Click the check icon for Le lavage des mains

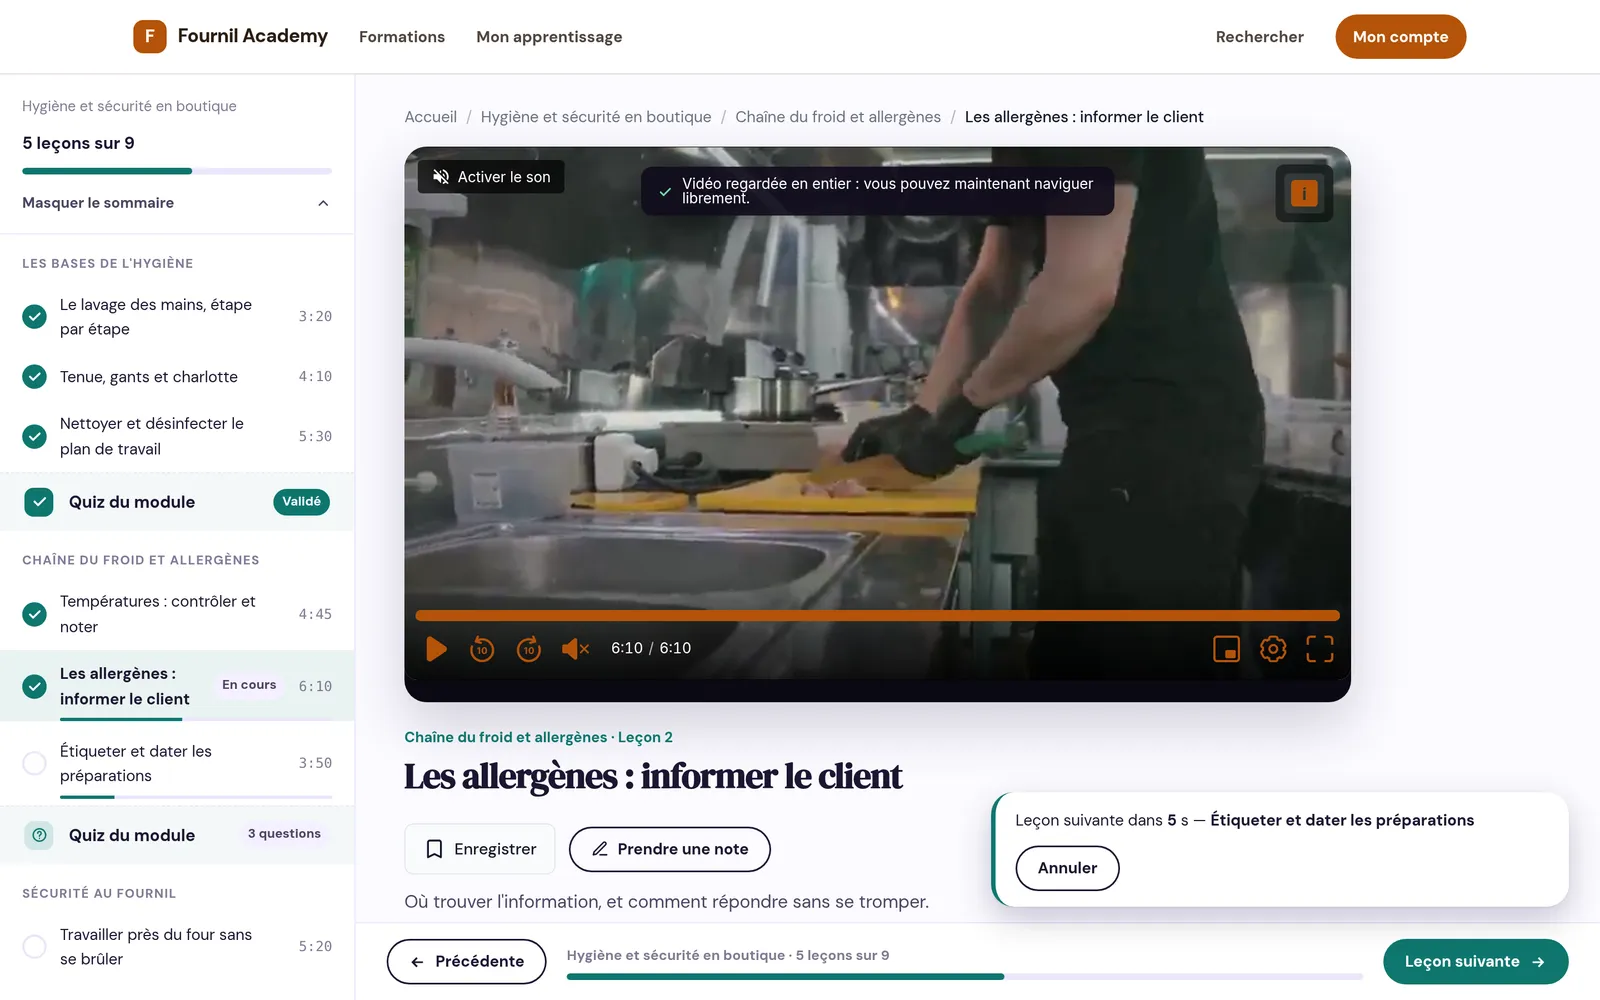click(35, 317)
